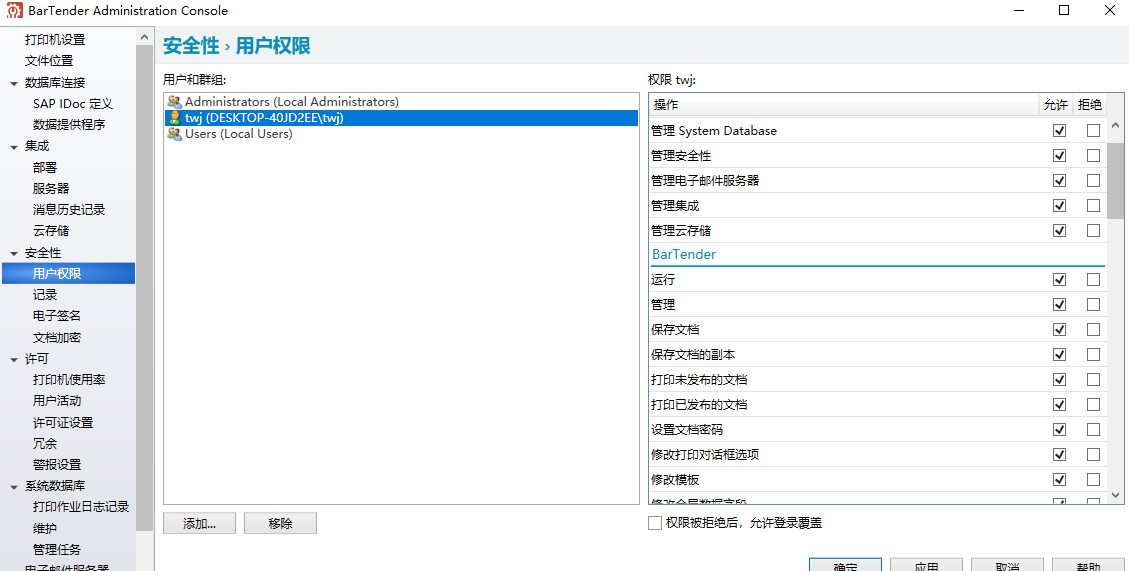
Task: Toggle allow checkbox for 打印已发布的文档
Action: point(1059,405)
